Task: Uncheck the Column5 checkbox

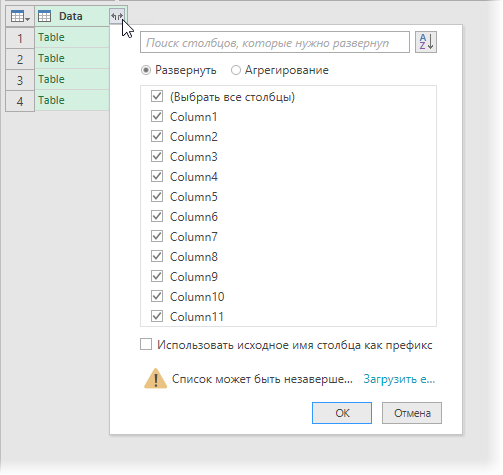Action: coord(157,196)
